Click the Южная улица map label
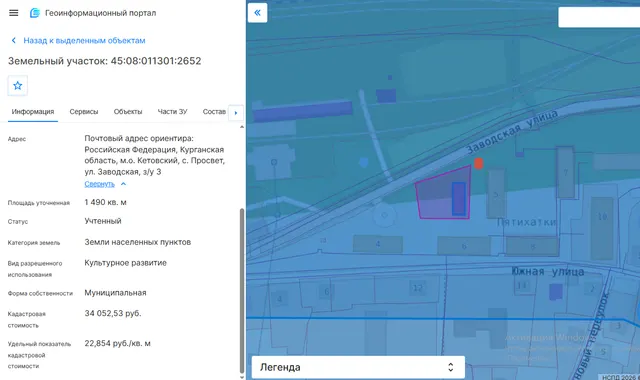Viewport: 640px width, 380px height. point(547,271)
